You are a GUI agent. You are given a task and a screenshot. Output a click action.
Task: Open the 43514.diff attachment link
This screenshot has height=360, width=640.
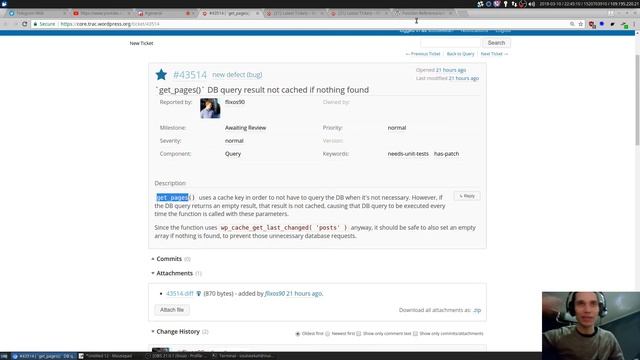(x=180, y=293)
